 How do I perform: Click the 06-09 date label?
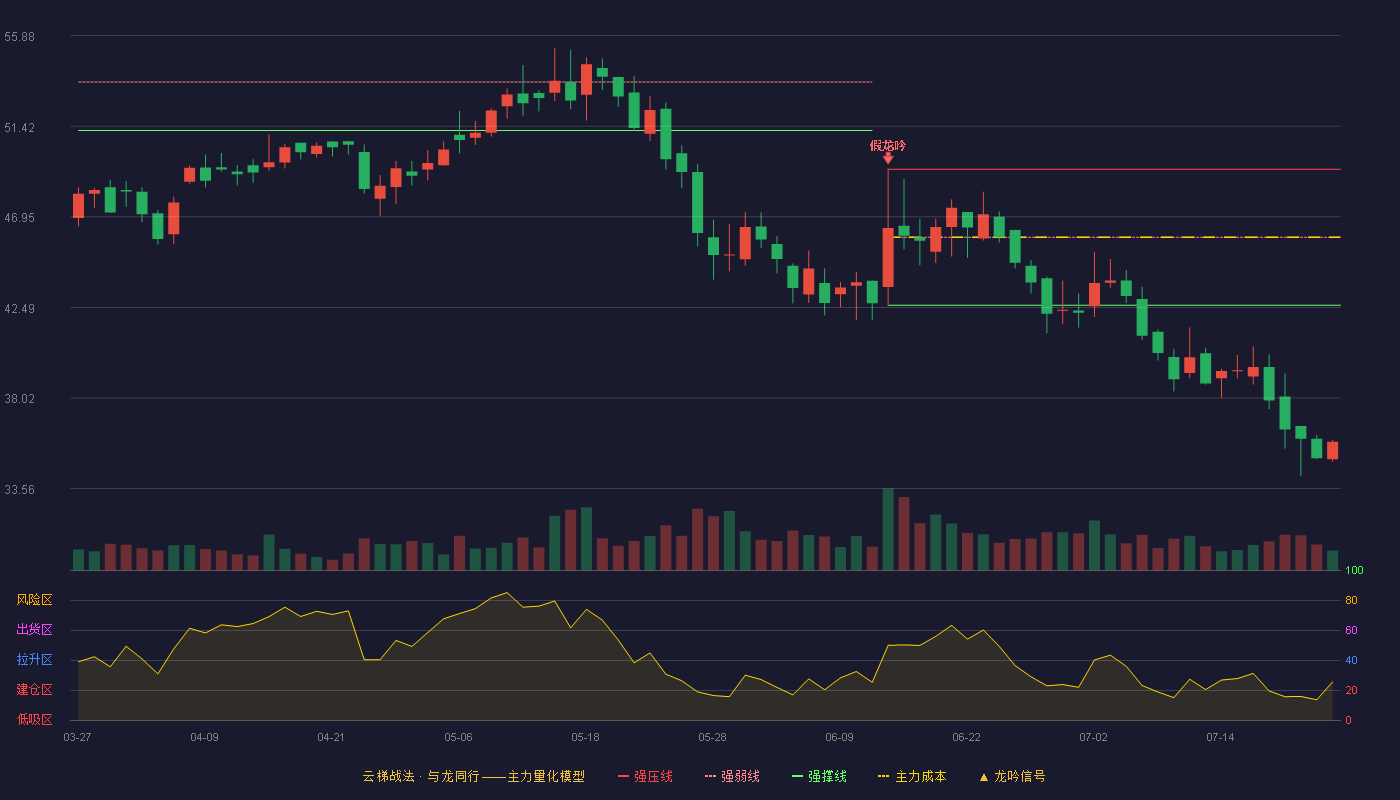(x=839, y=737)
